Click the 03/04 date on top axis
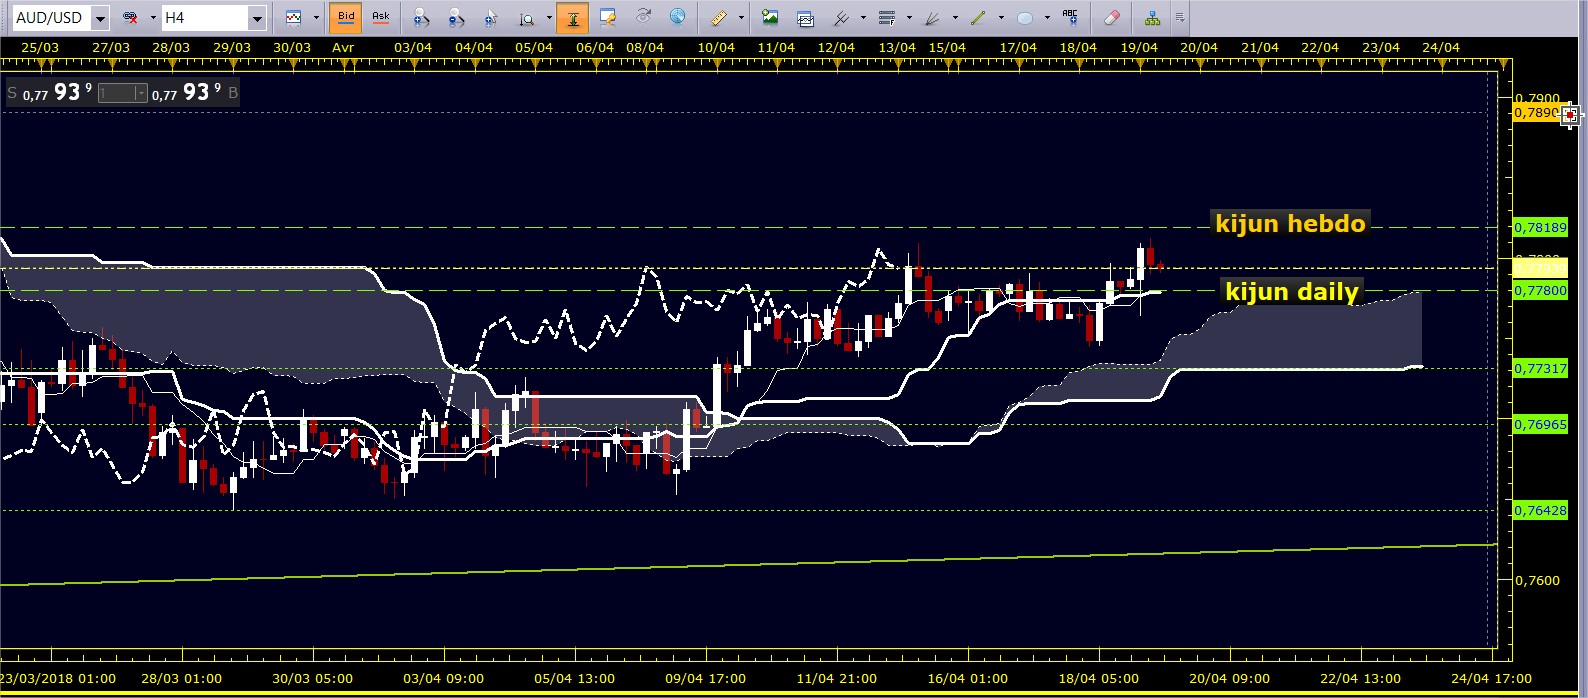 (413, 47)
